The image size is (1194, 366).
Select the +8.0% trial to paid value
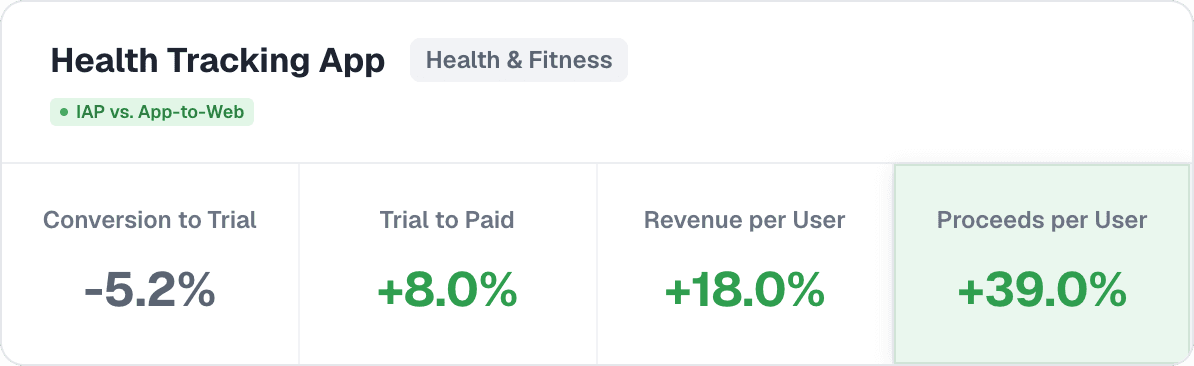(447, 291)
